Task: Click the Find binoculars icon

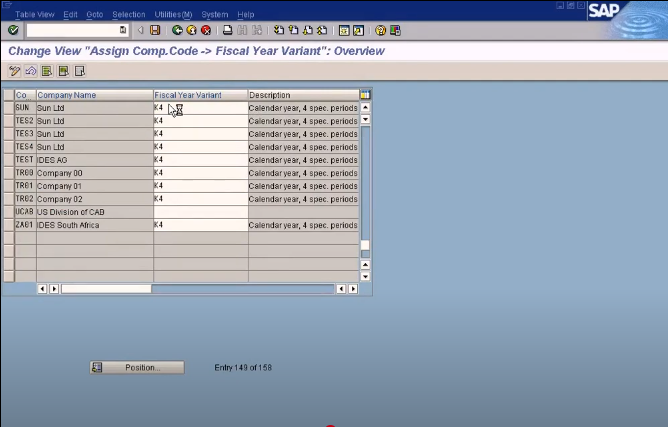Action: 242,30
